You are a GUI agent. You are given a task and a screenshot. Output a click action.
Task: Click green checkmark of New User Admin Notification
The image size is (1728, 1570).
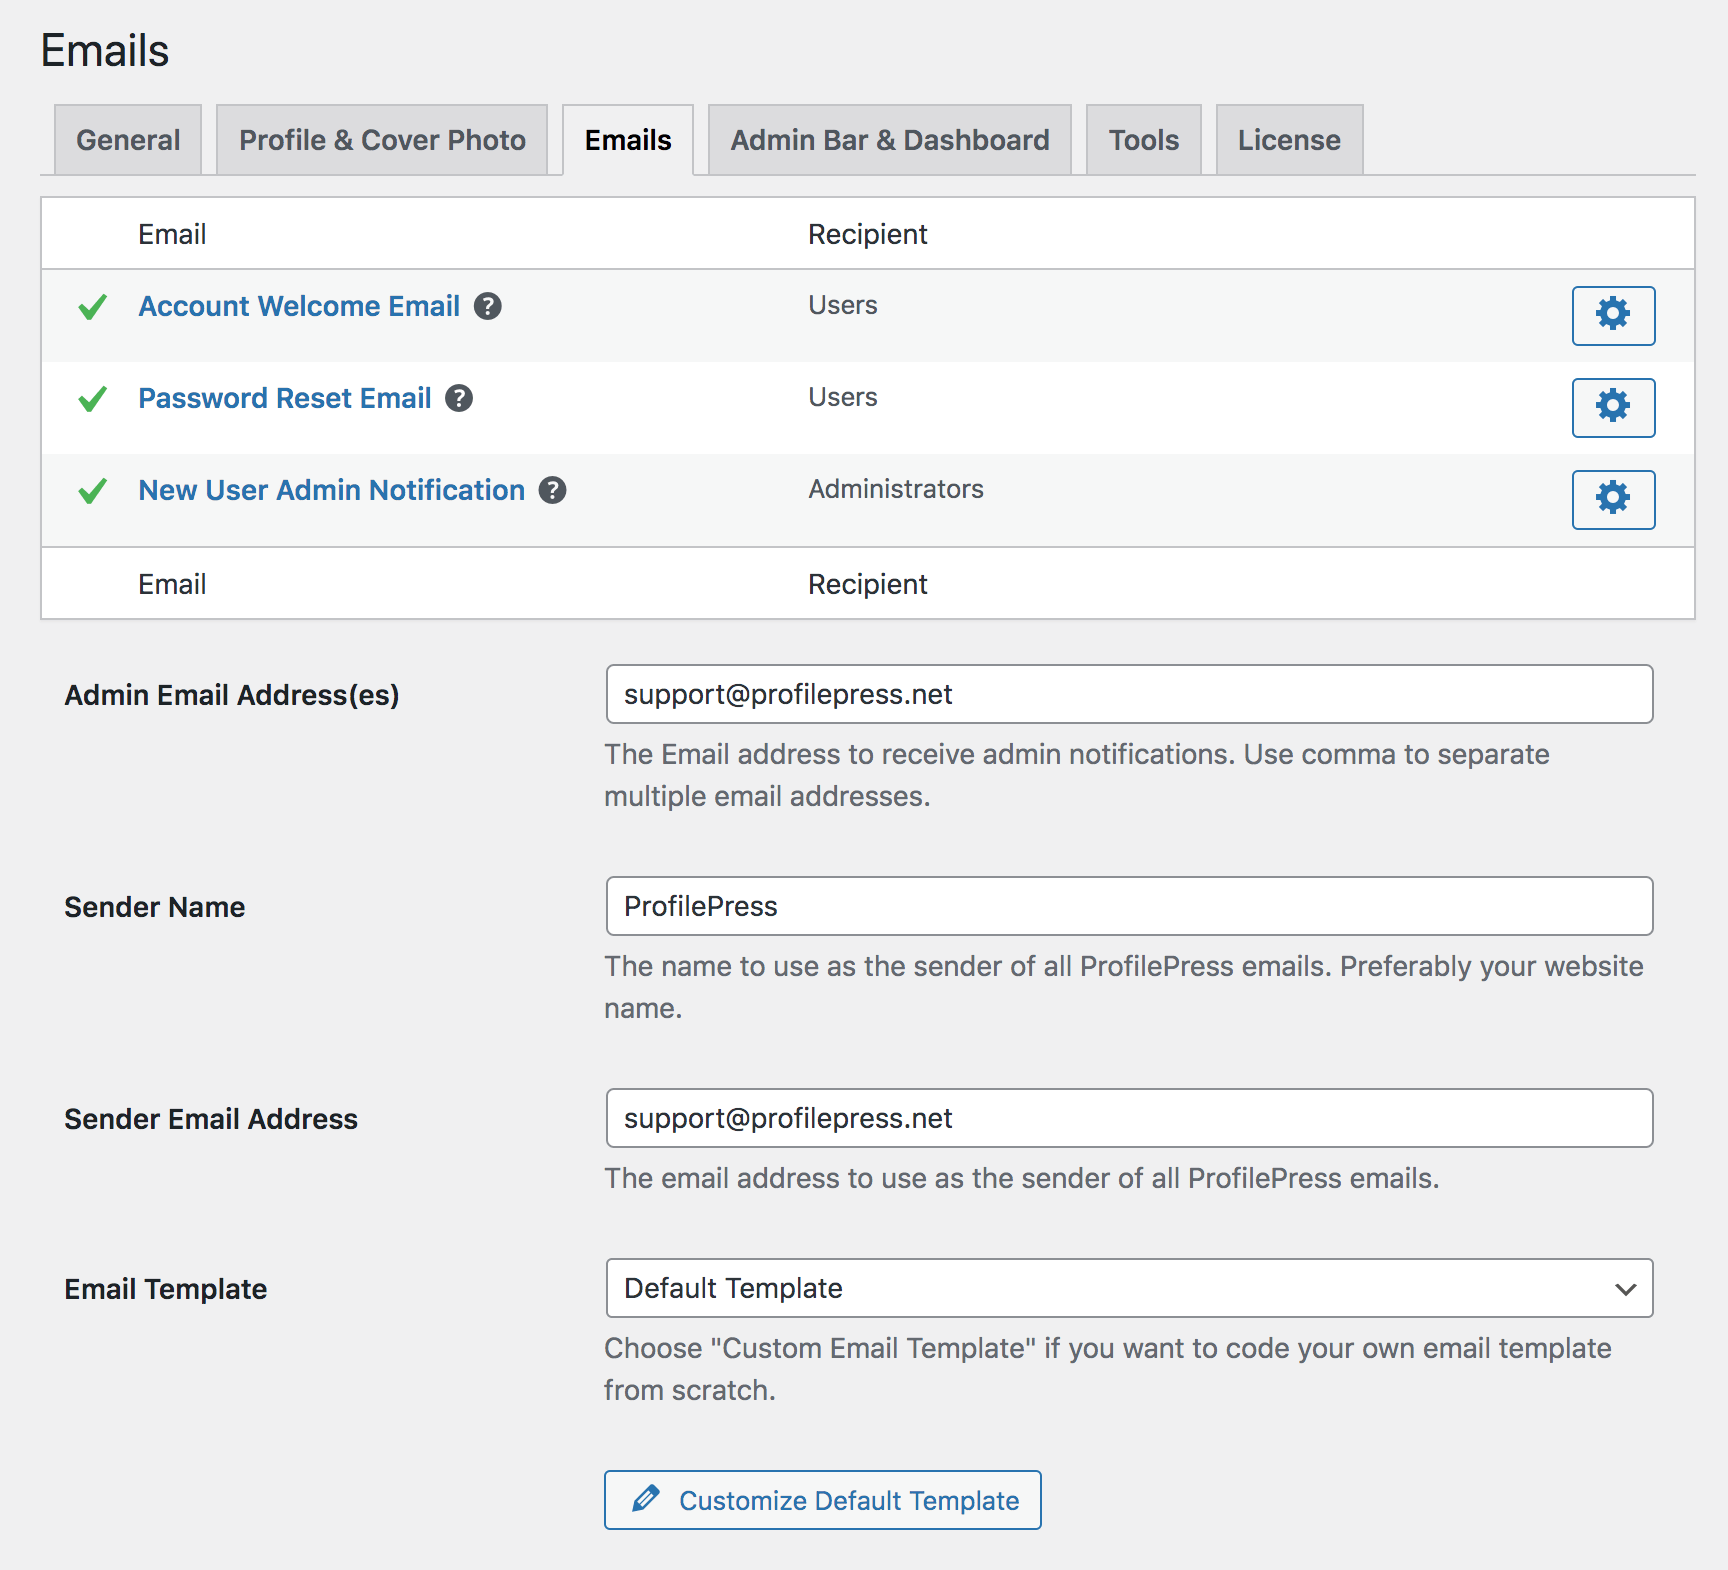point(93,491)
